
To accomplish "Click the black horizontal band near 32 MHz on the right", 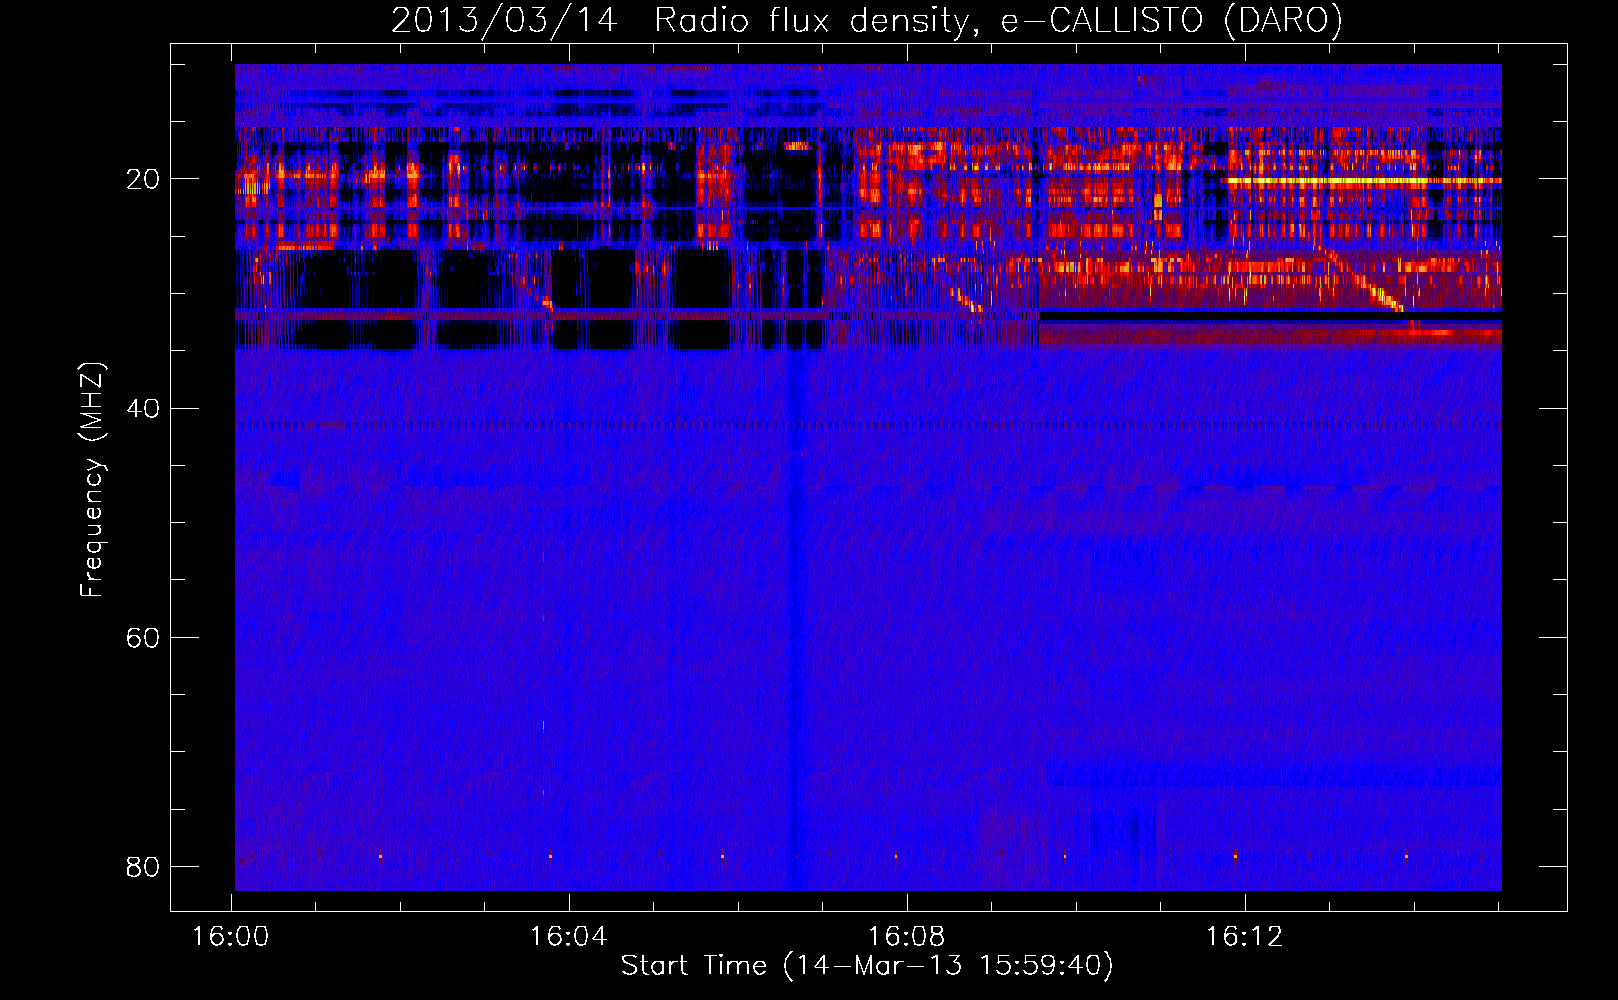I will [1270, 315].
